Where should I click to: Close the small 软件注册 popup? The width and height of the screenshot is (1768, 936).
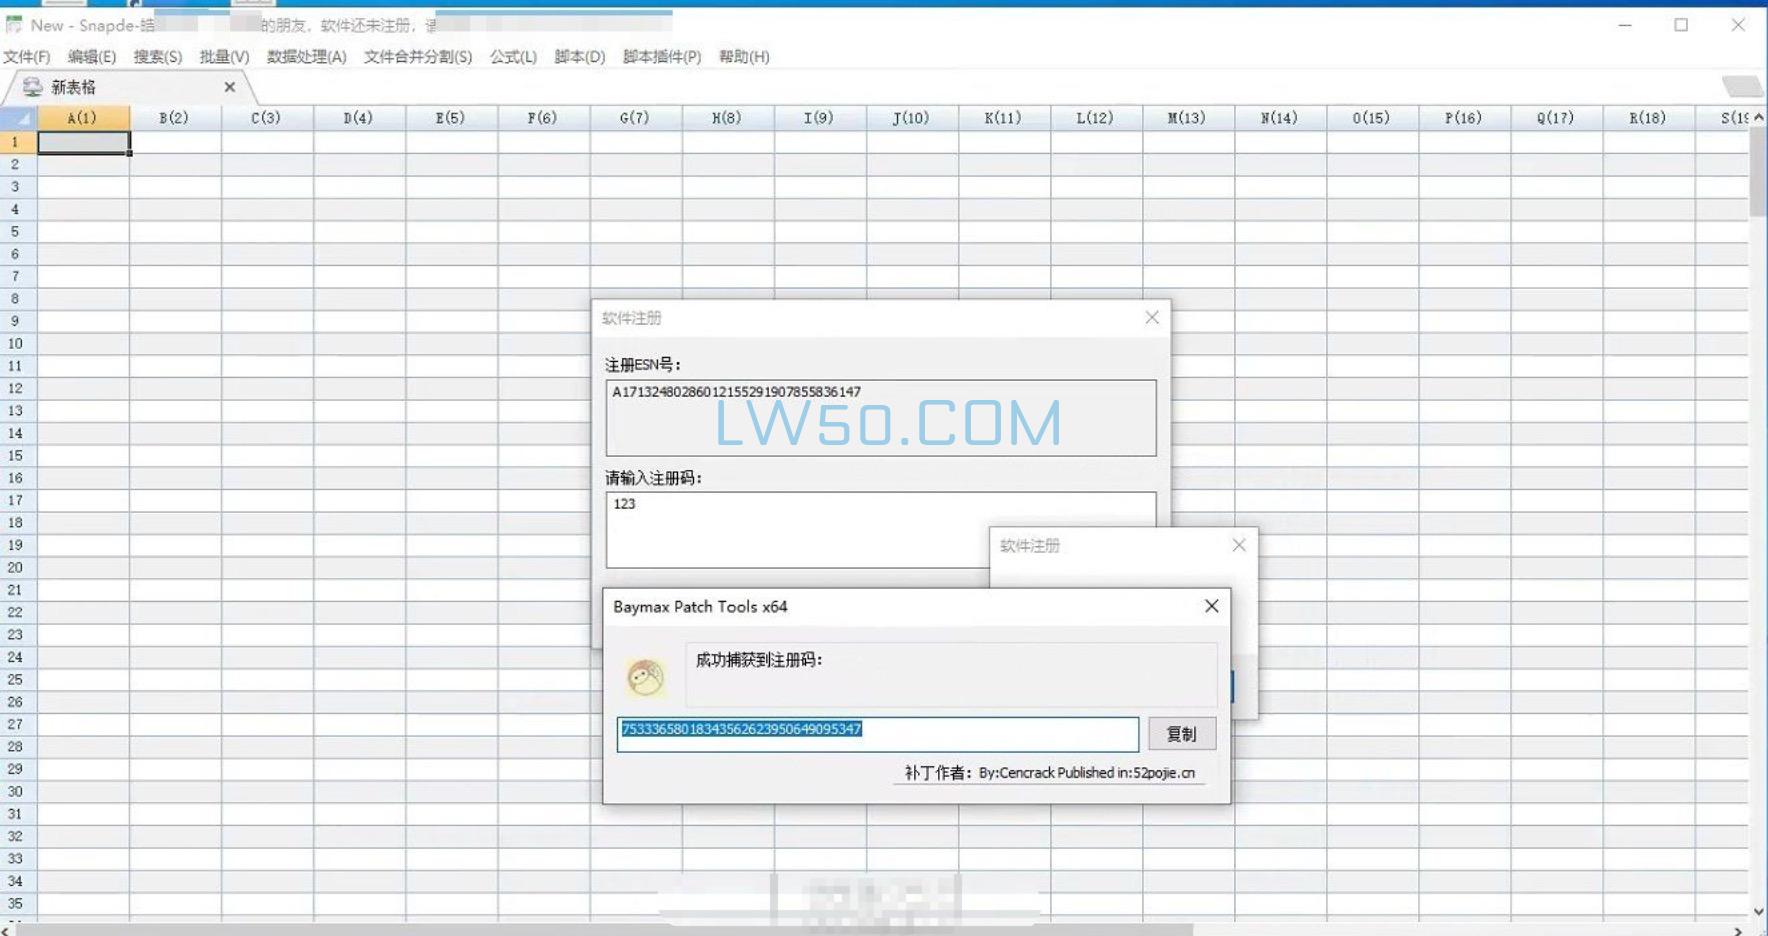point(1239,545)
